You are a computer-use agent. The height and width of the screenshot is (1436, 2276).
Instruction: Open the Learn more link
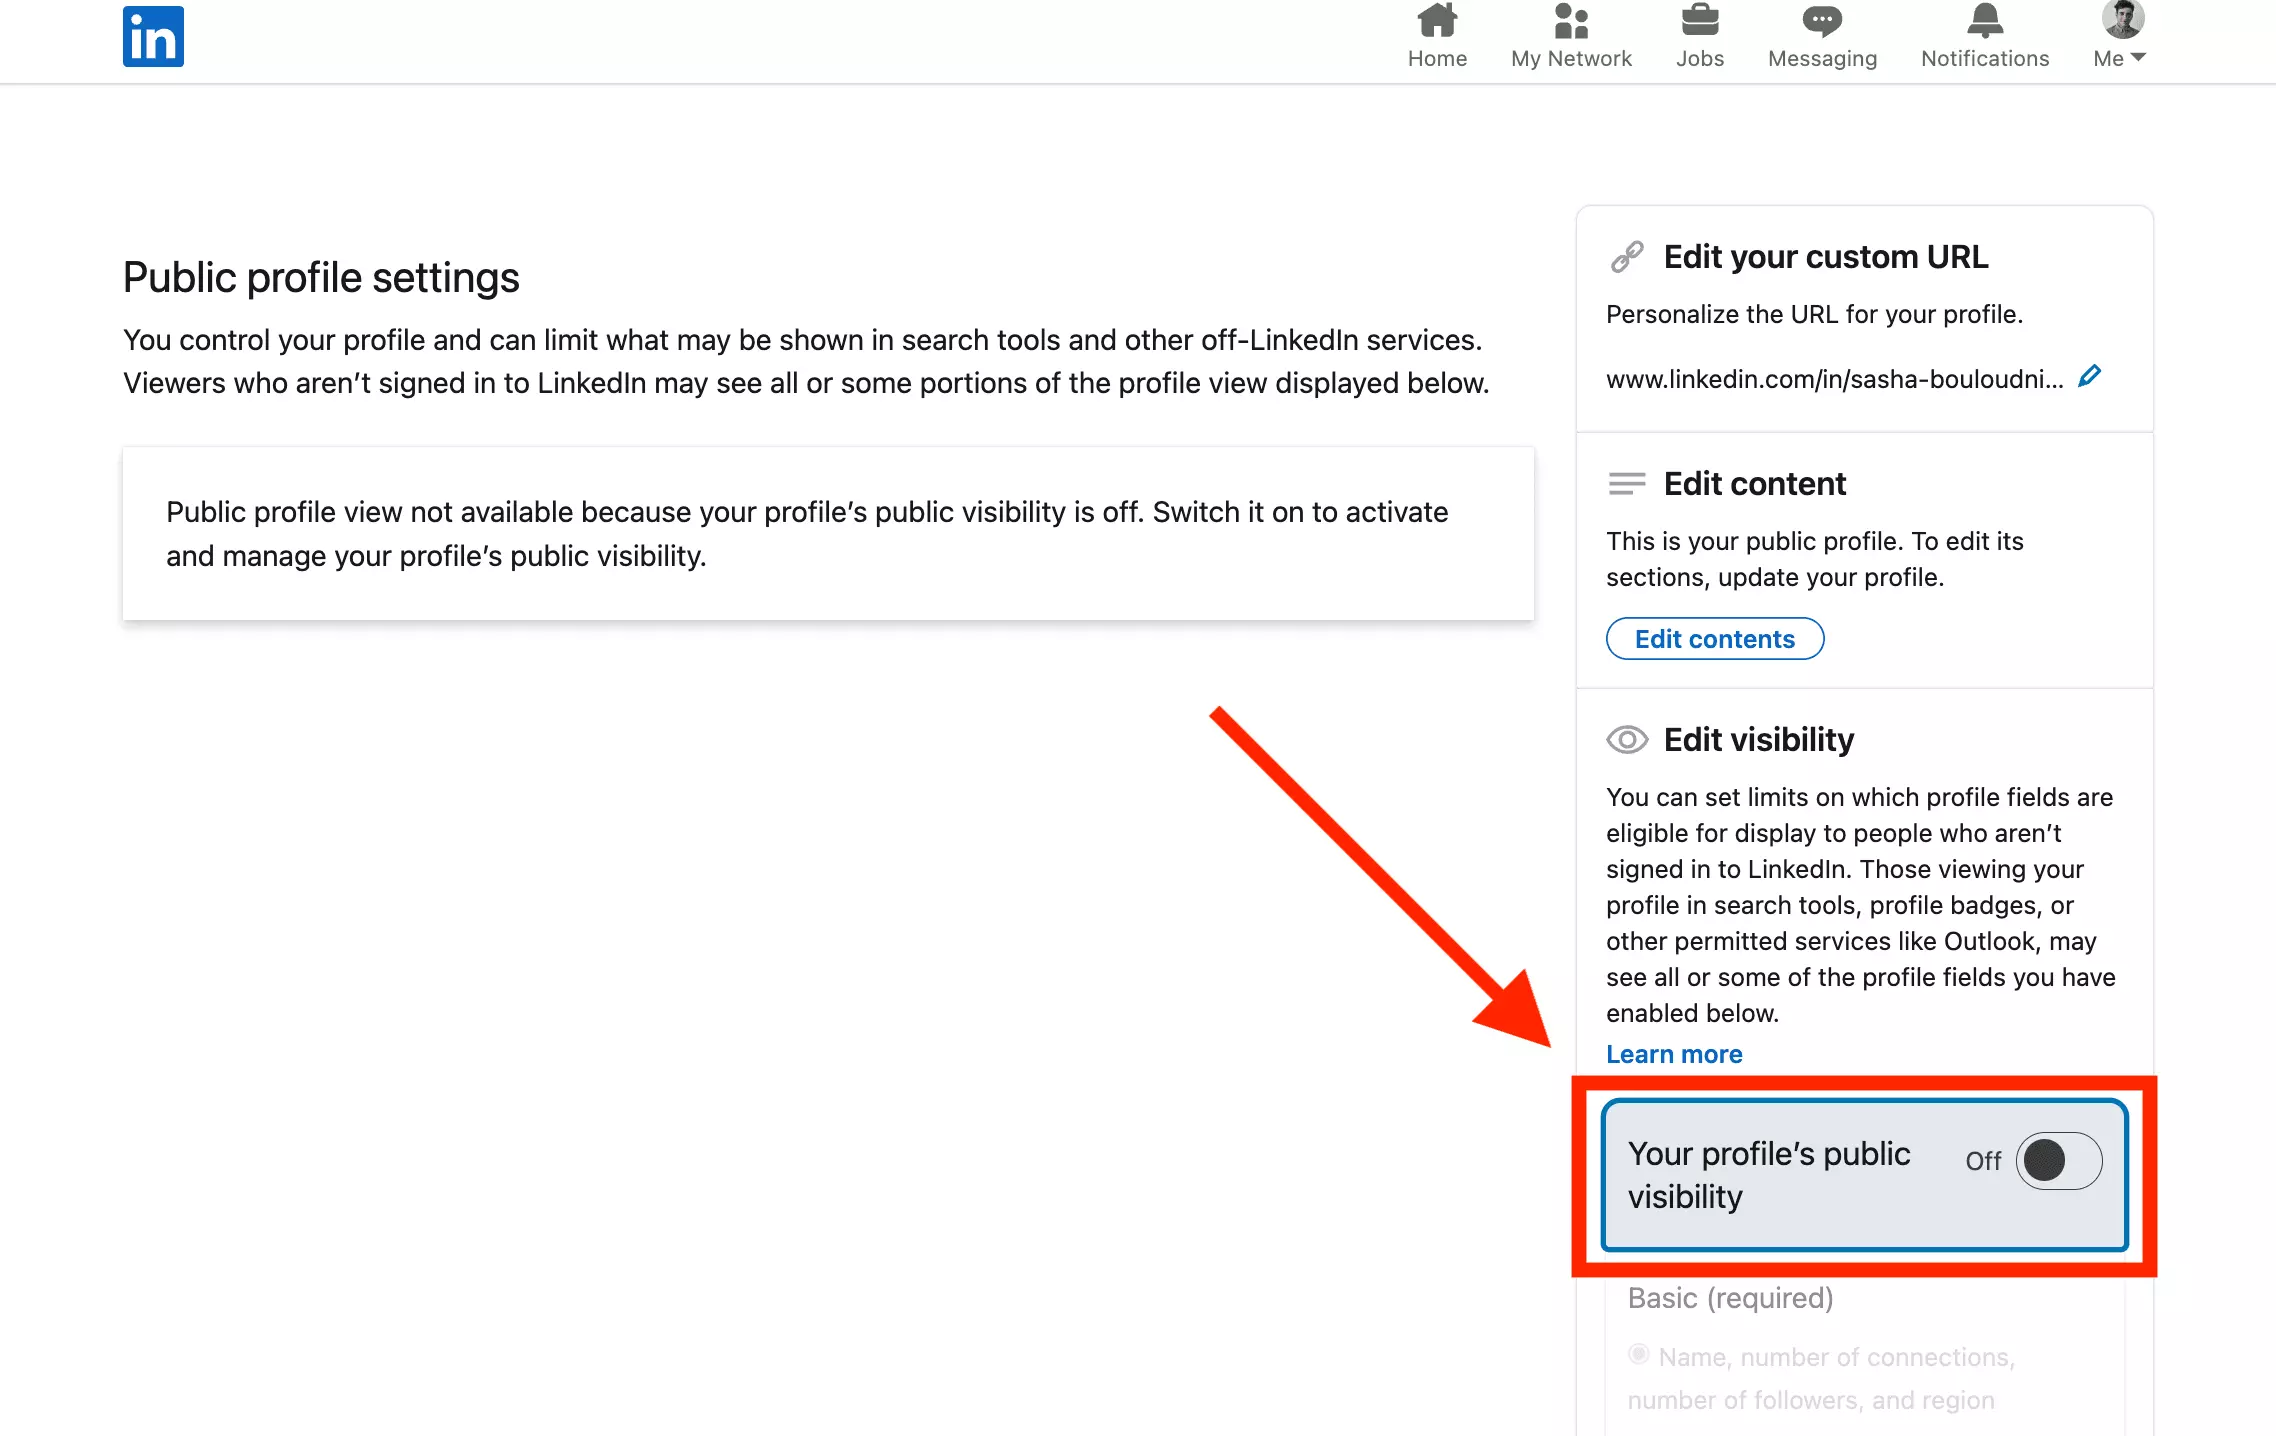[x=1674, y=1054]
